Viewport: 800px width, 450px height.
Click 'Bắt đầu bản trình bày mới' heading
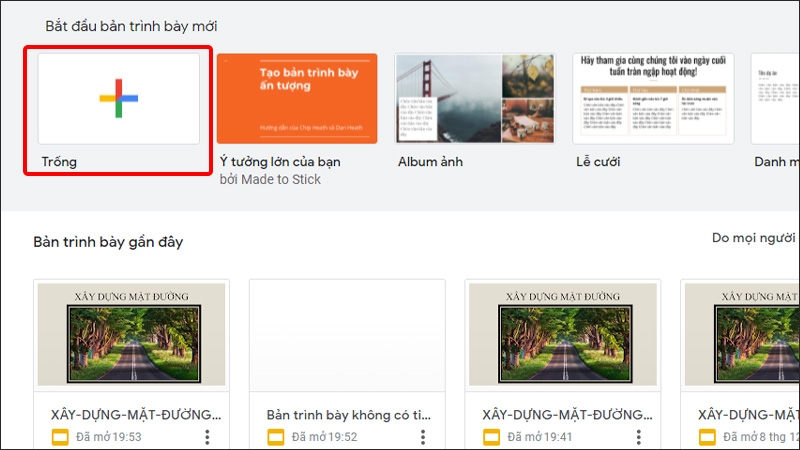(131, 26)
